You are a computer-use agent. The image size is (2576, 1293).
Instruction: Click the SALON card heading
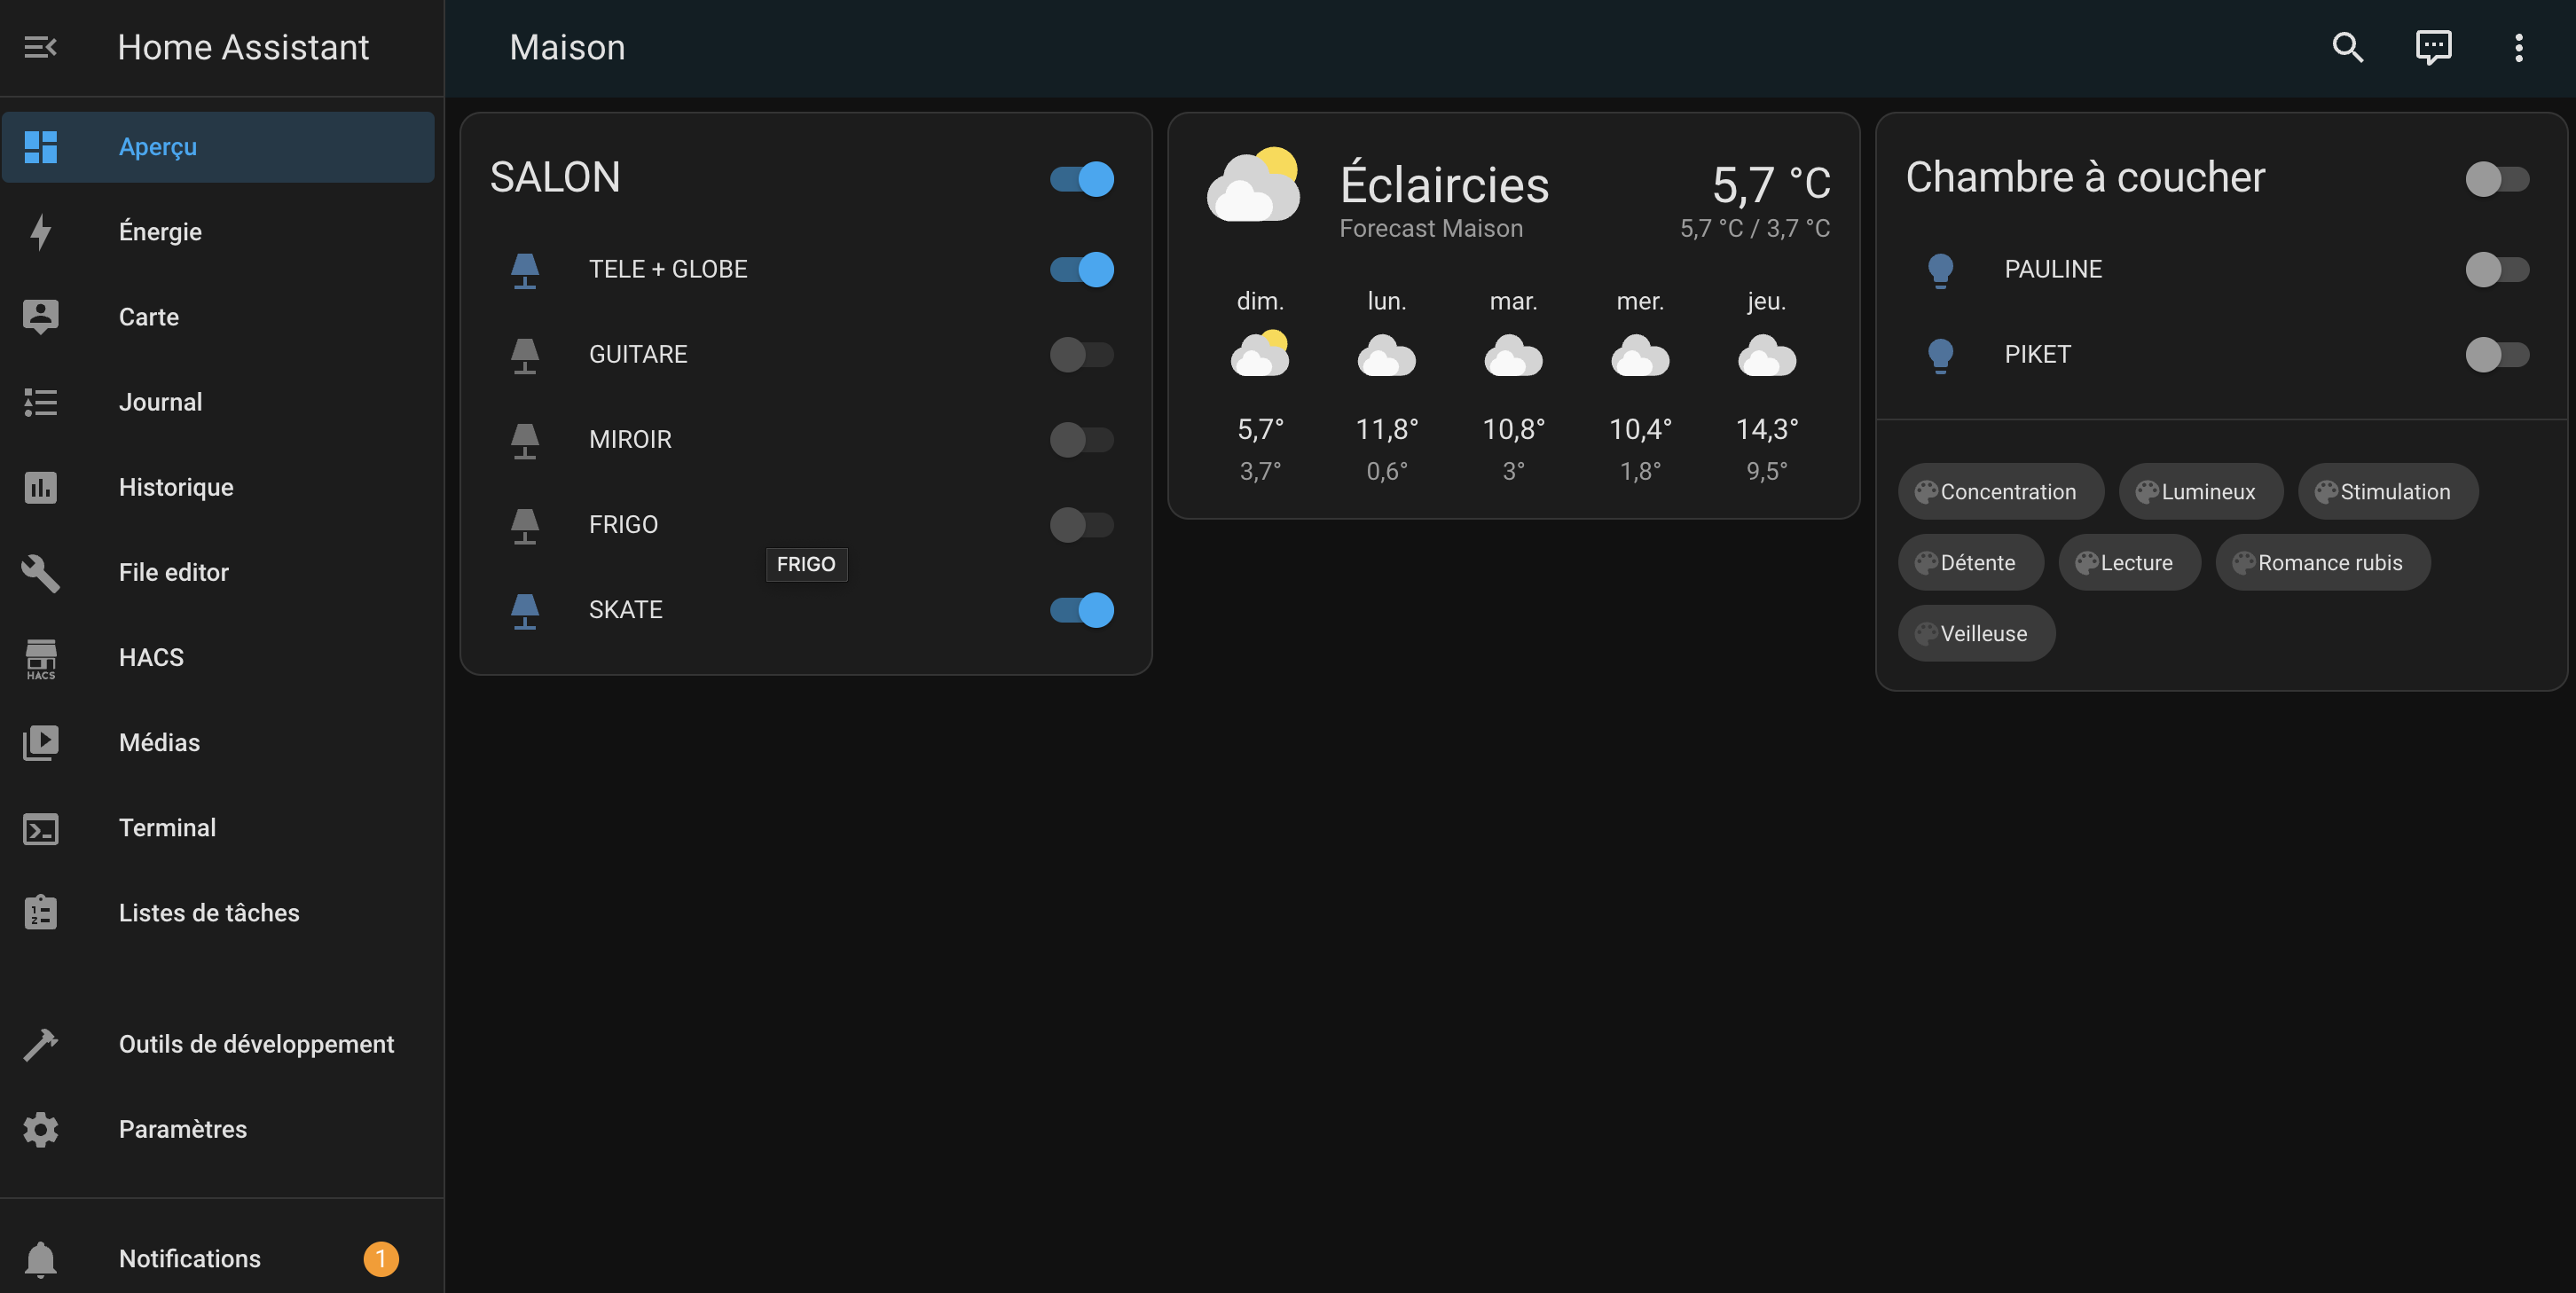(x=555, y=178)
